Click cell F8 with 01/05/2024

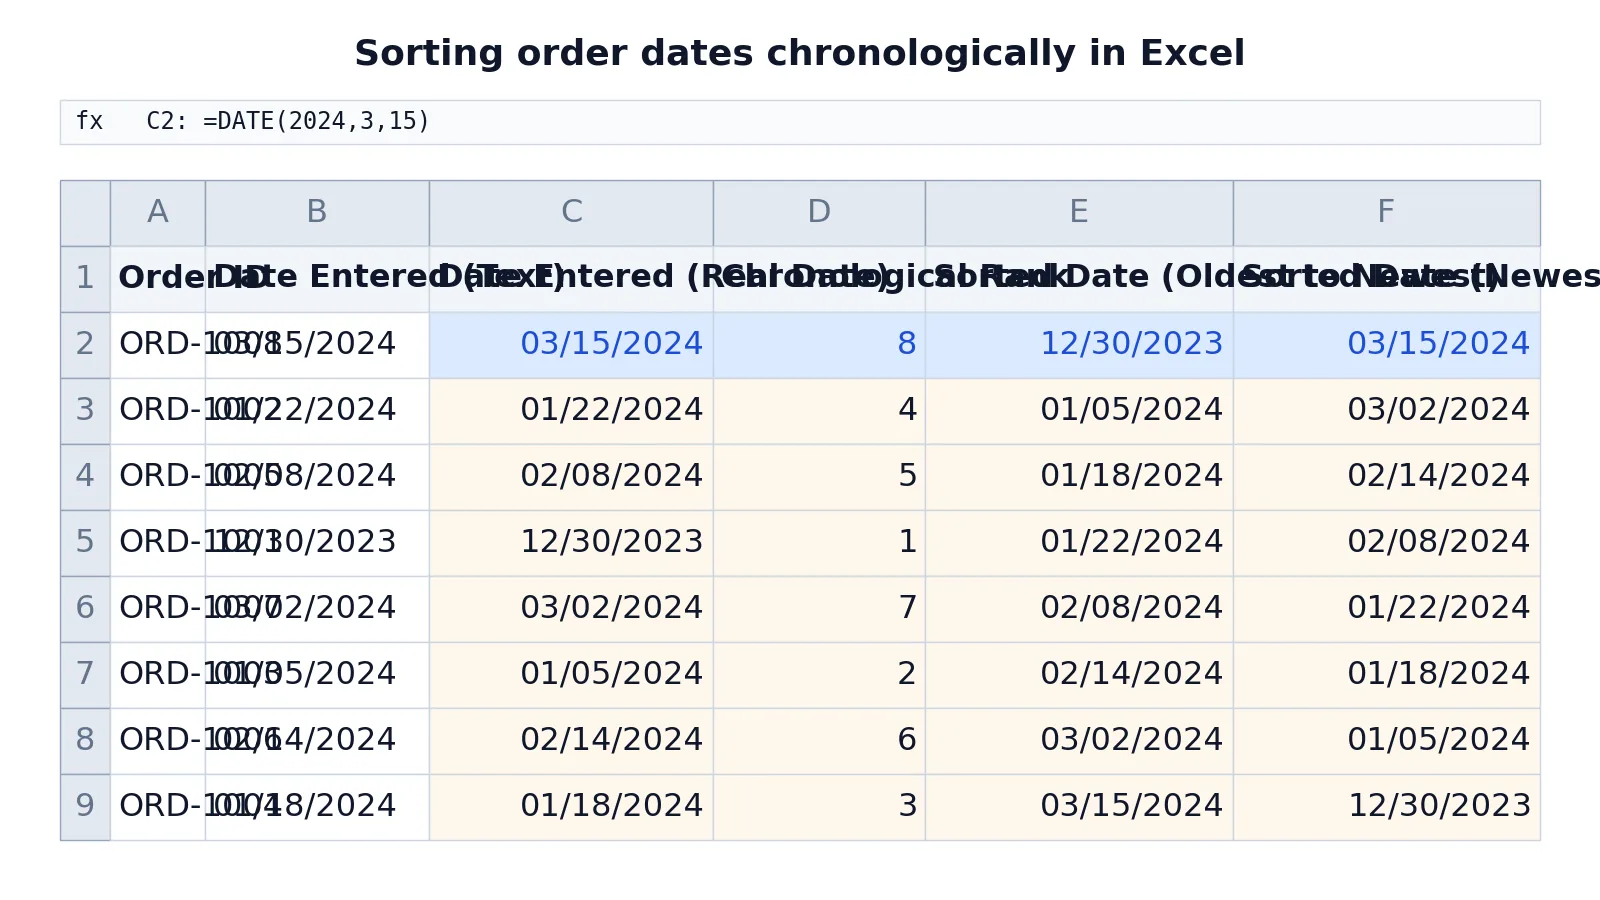1386,741
